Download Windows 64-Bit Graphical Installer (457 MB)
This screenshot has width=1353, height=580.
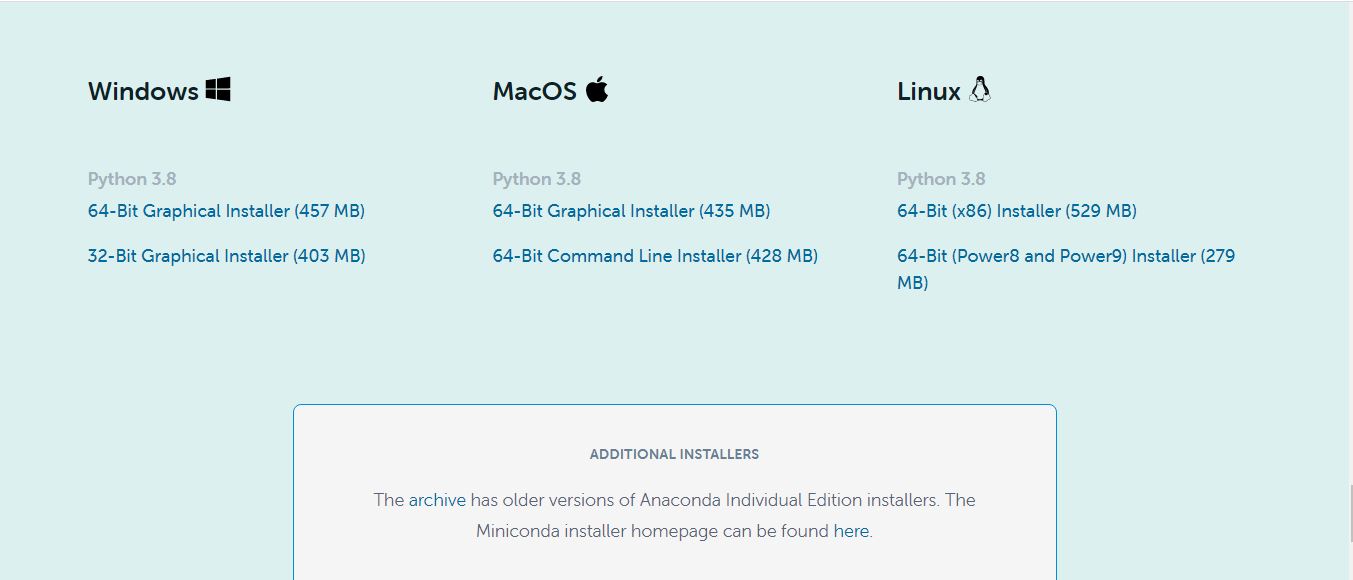pos(226,211)
